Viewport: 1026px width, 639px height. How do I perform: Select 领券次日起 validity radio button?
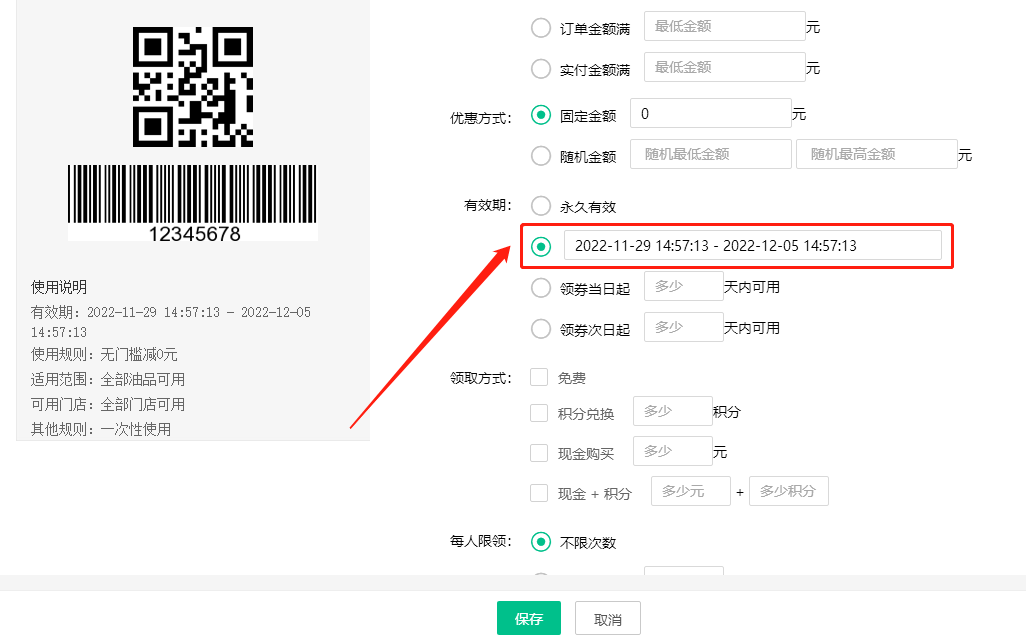[x=541, y=329]
